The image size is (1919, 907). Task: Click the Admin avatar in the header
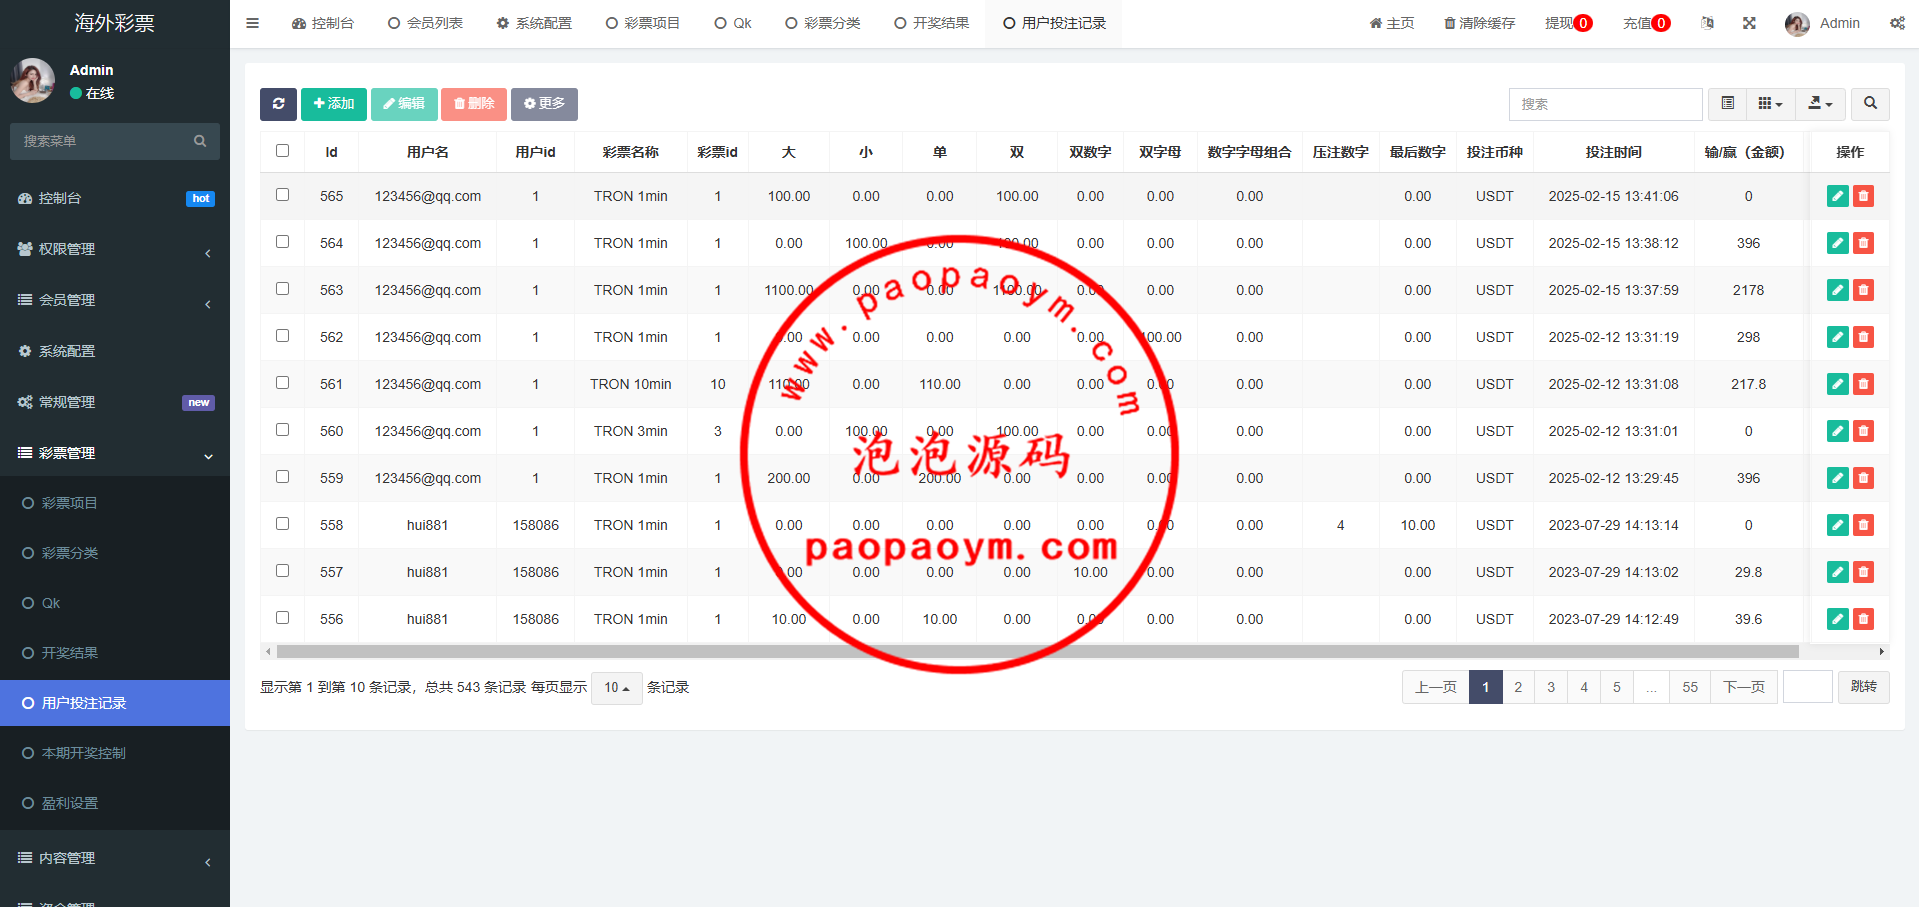click(x=1797, y=24)
